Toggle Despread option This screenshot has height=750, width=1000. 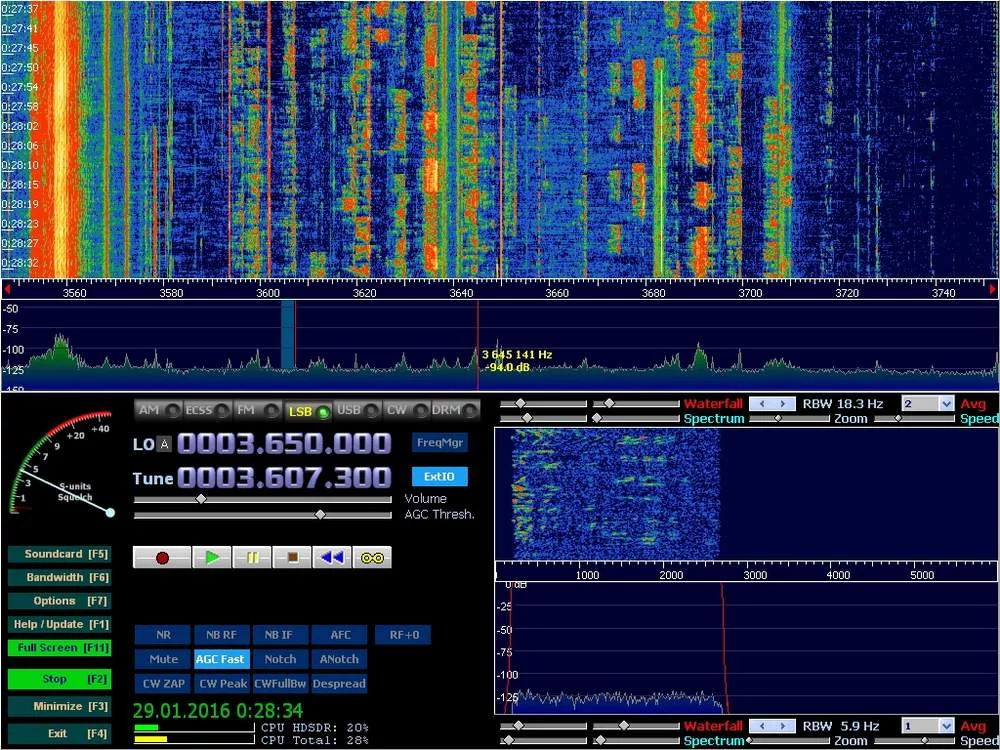coord(339,683)
